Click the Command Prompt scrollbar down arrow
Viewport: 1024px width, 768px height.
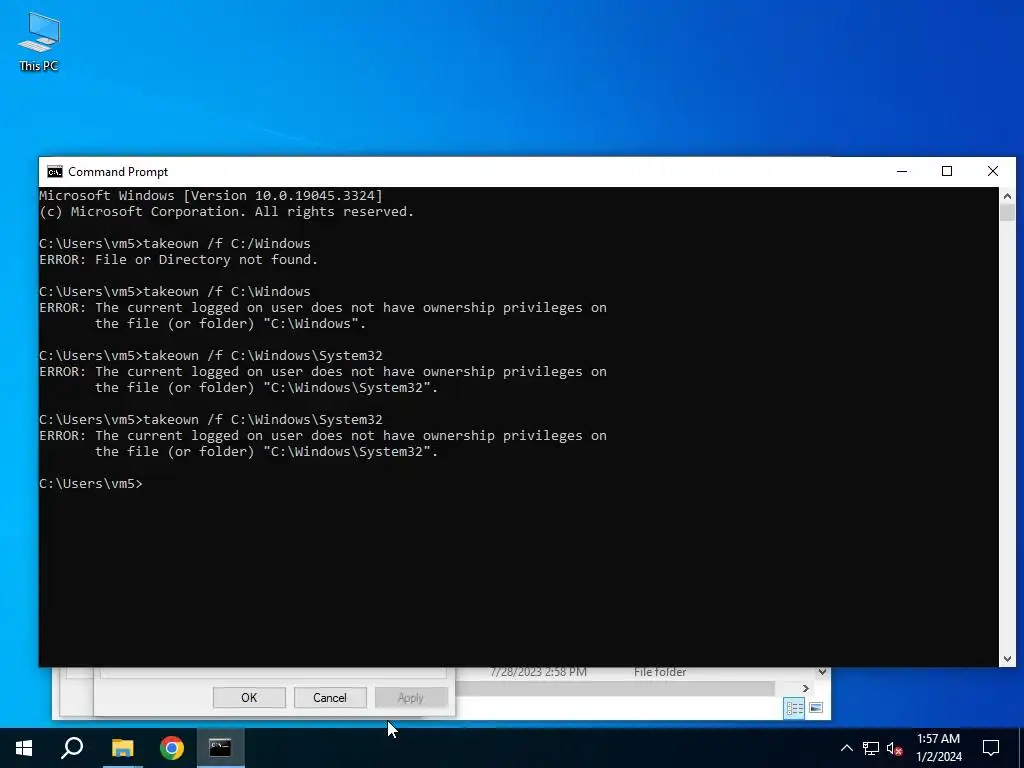1007,659
